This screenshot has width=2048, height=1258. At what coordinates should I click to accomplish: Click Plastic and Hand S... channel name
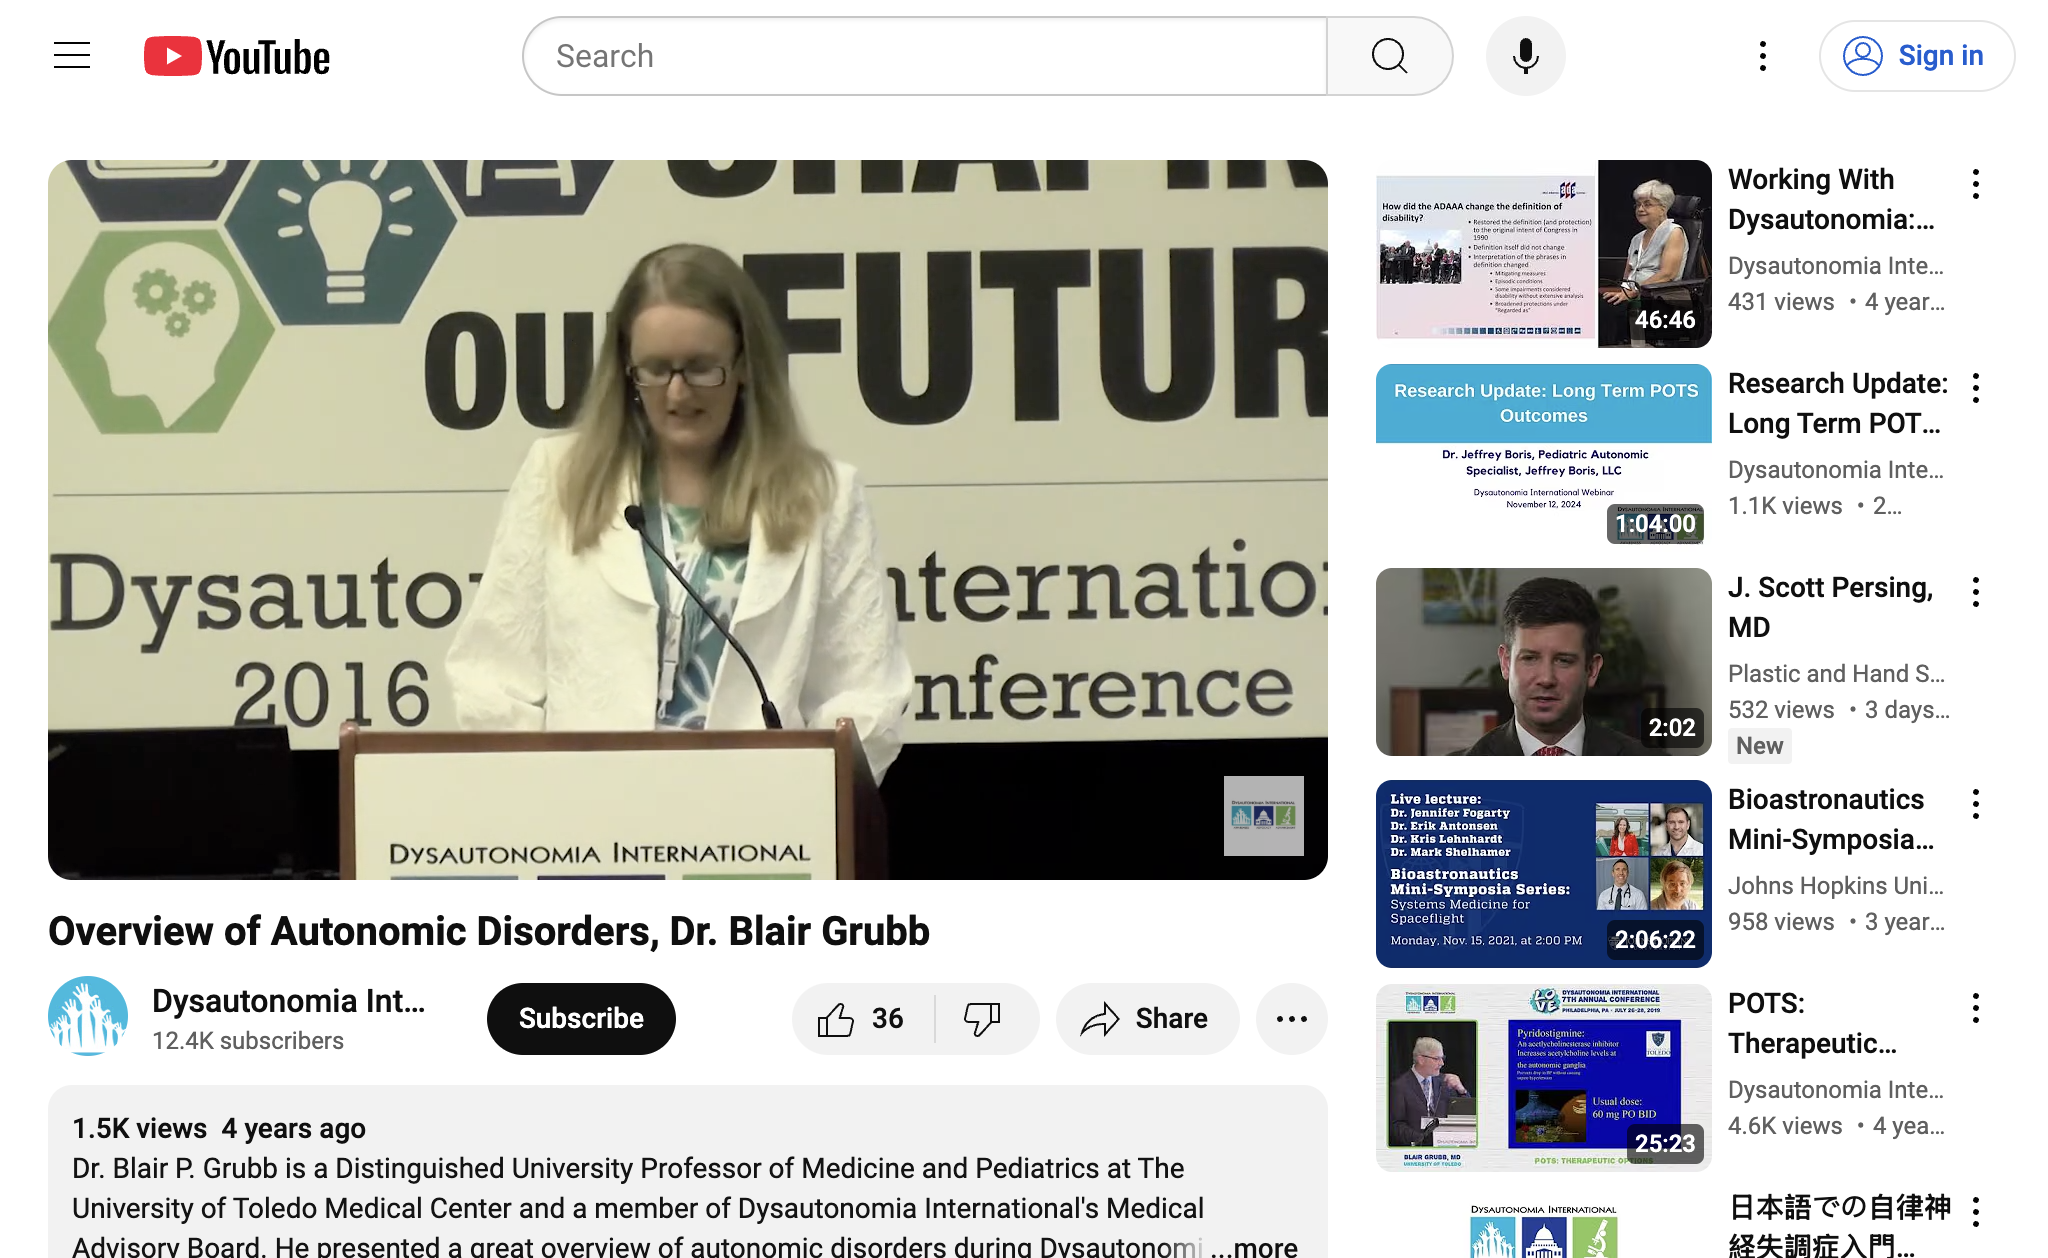tap(1836, 674)
